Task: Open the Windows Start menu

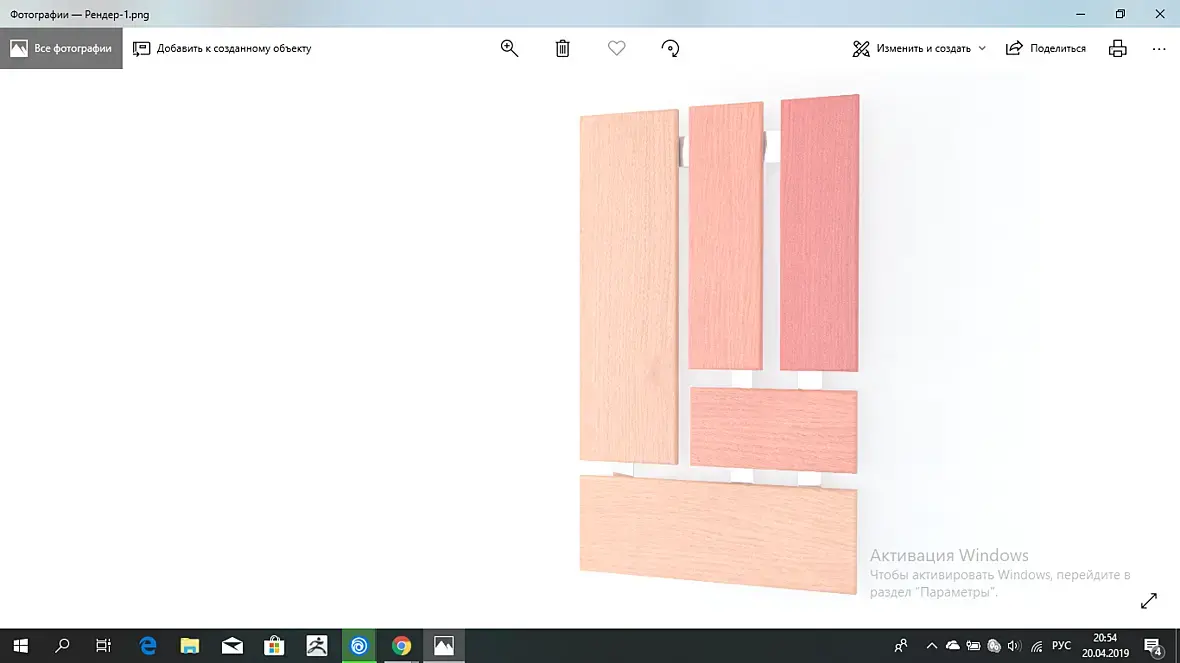Action: pos(20,646)
